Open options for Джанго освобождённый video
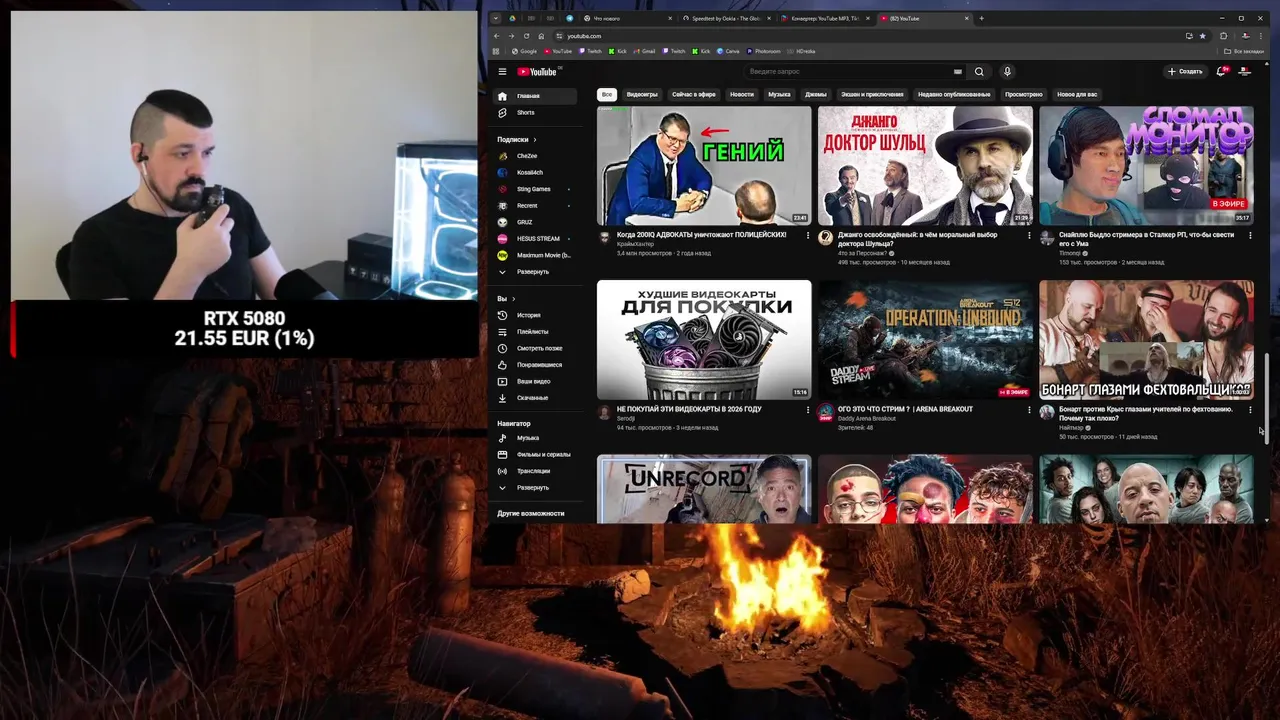1280x720 pixels. [x=1029, y=236]
